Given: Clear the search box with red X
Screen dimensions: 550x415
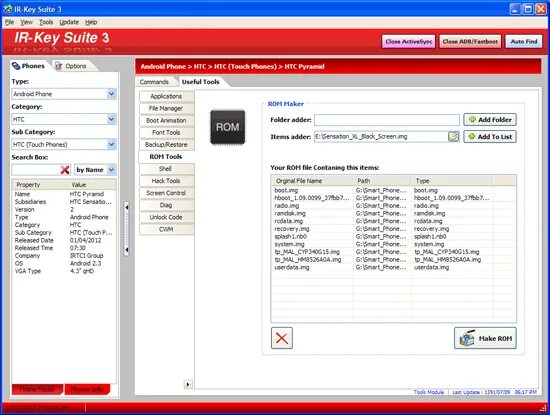Looking at the screenshot, I should pos(65,170).
